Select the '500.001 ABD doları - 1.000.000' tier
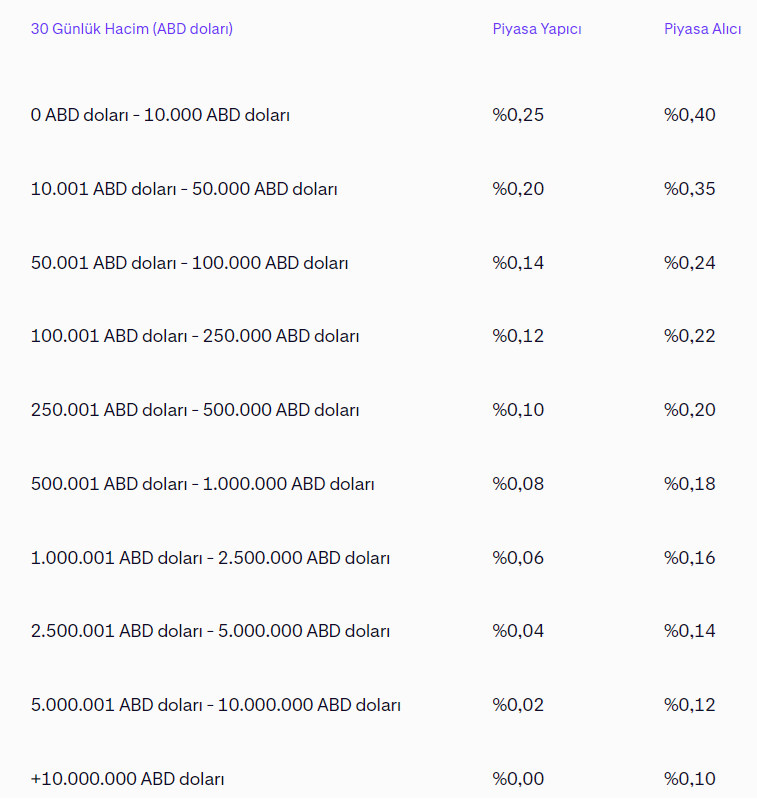This screenshot has height=802, width=757. pos(202,484)
